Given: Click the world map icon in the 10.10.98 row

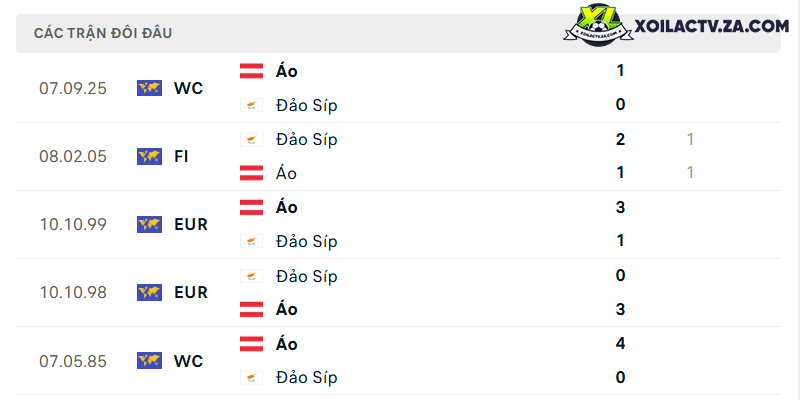Looking at the screenshot, I should click(x=149, y=292).
